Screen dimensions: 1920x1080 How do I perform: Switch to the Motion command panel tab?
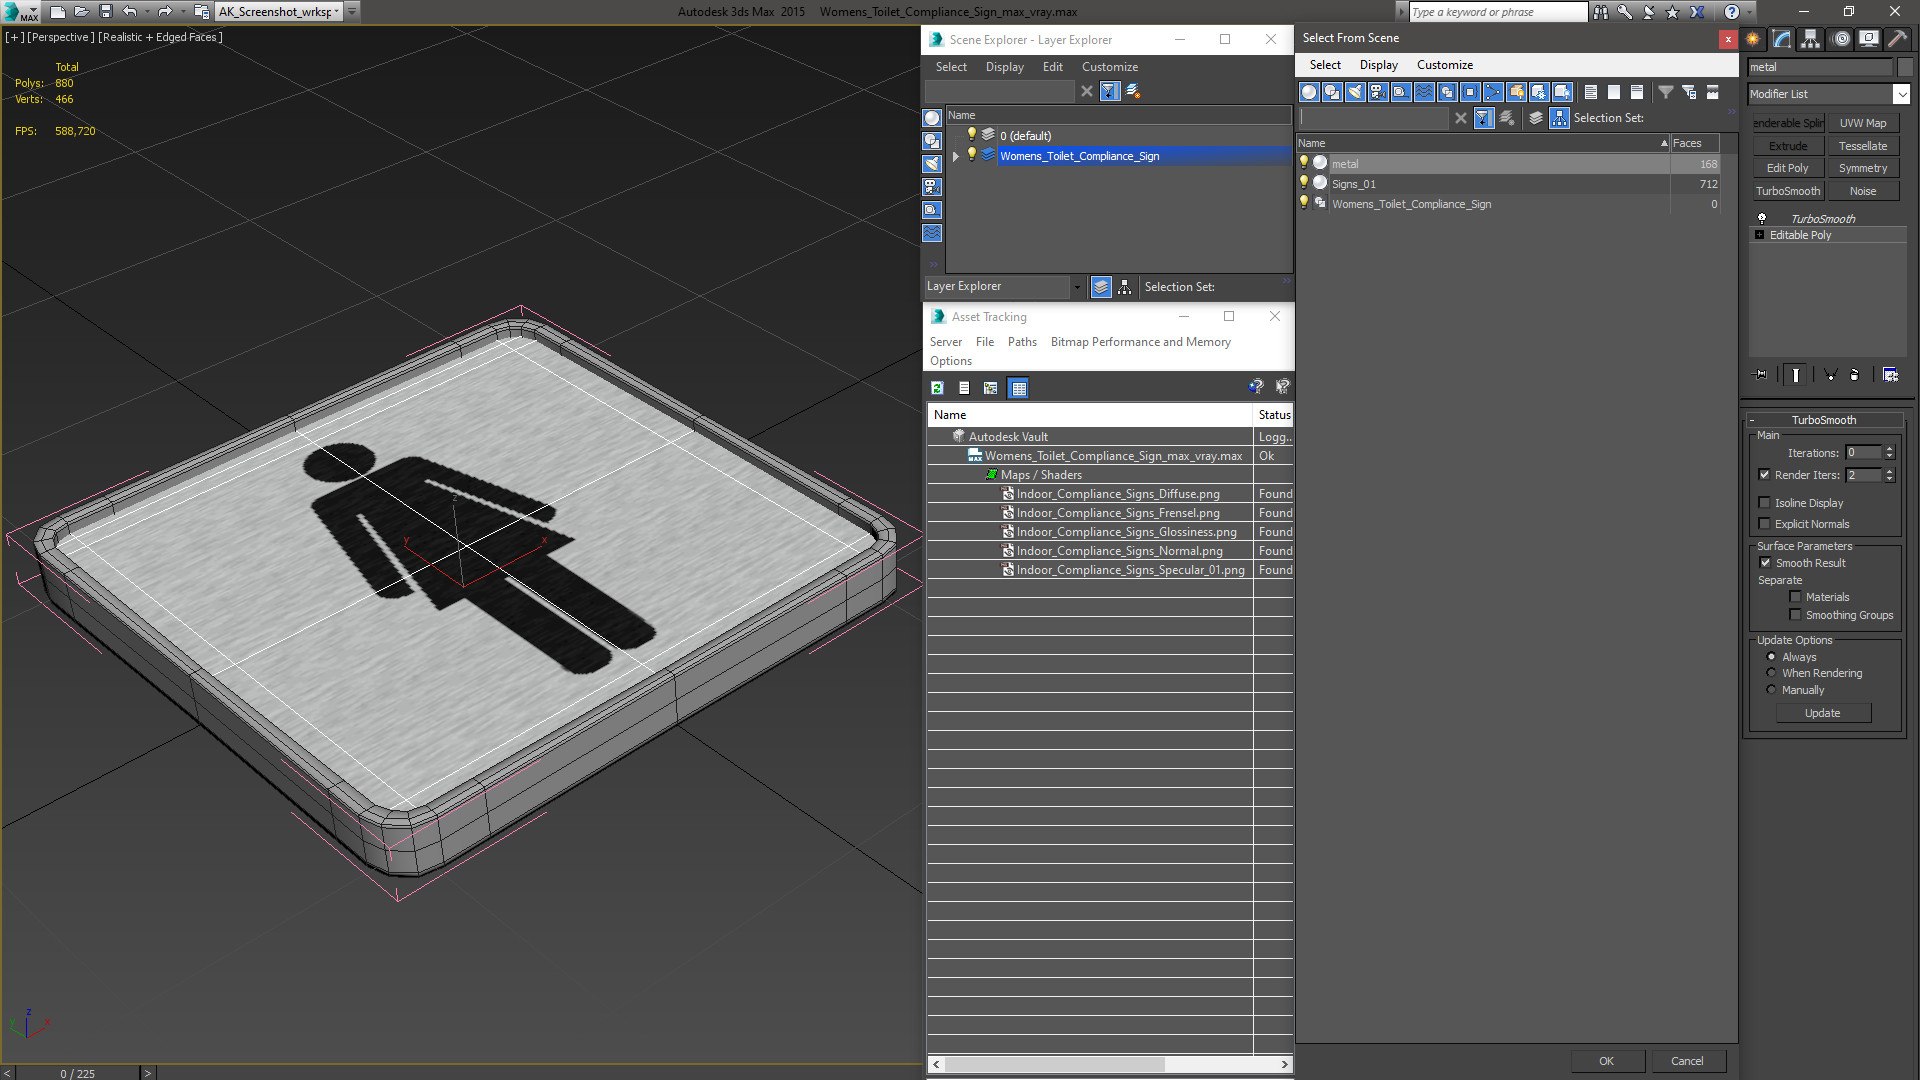tap(1841, 39)
